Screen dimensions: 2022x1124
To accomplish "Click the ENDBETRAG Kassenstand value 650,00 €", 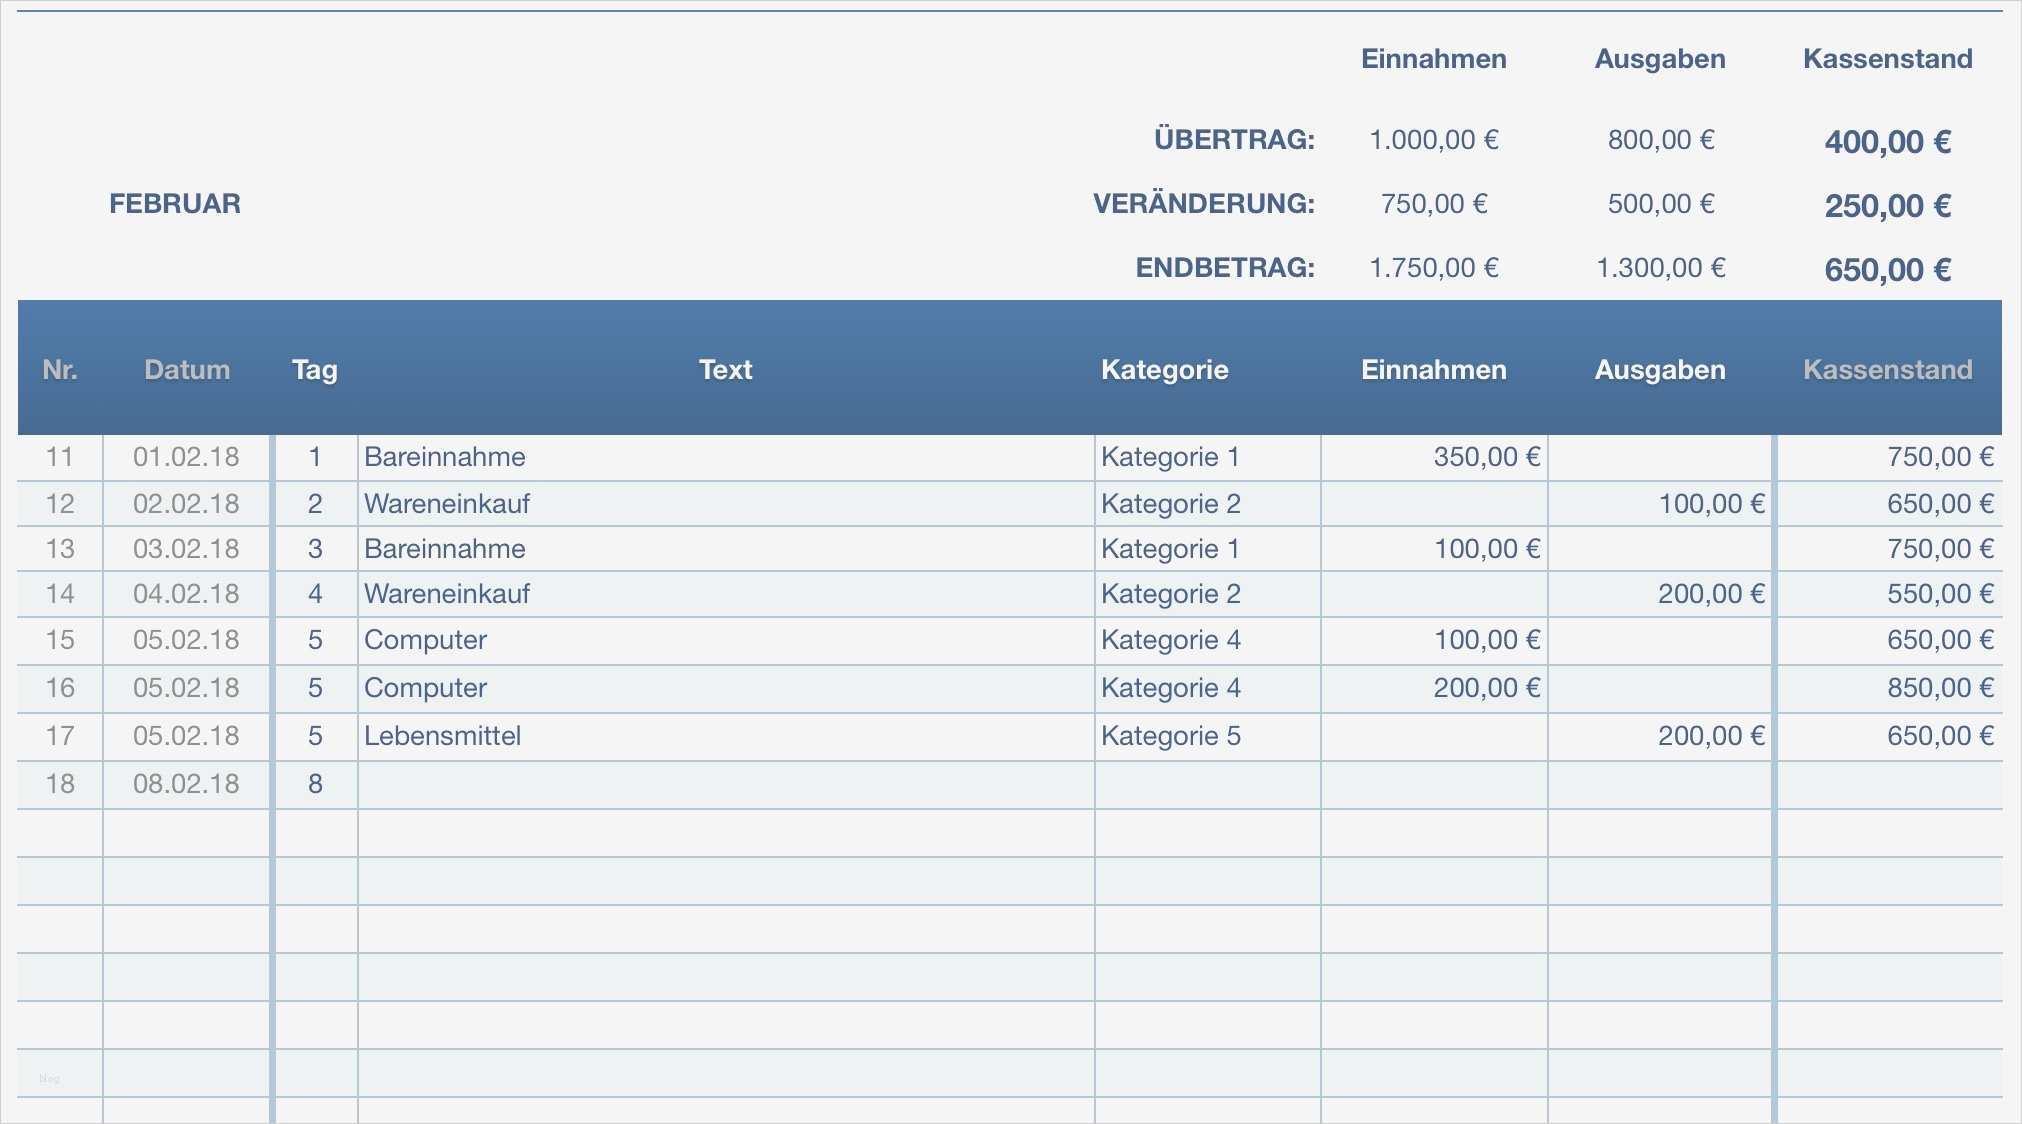I will click(x=1887, y=270).
